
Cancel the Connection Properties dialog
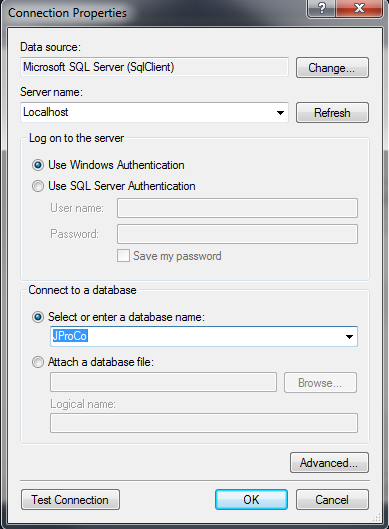332,500
